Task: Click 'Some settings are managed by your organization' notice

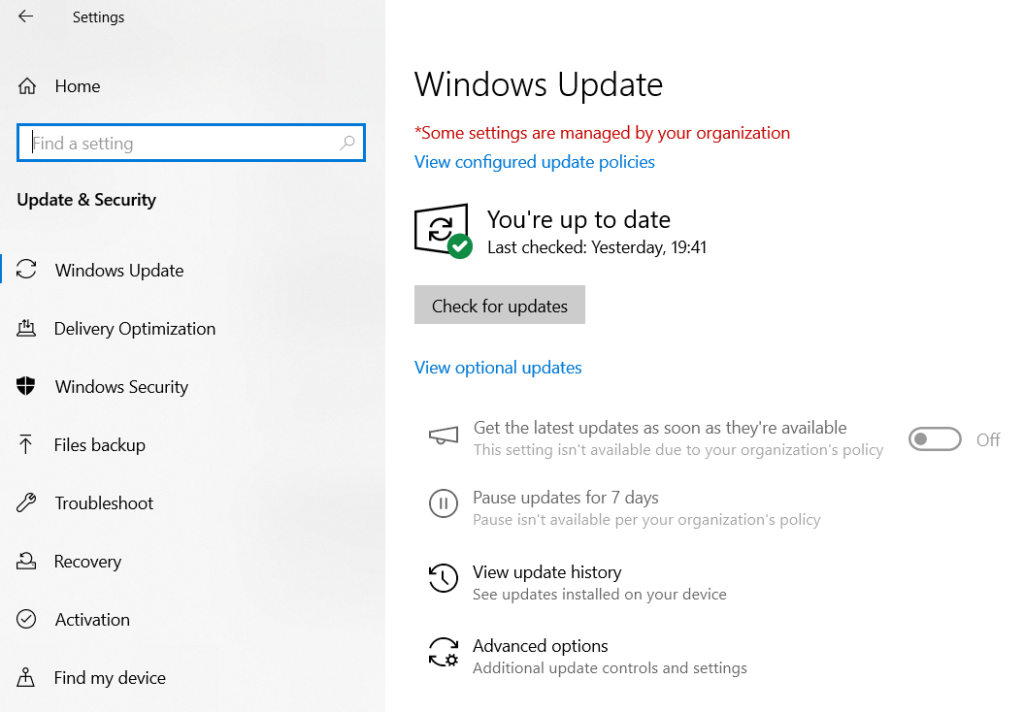Action: tap(602, 133)
